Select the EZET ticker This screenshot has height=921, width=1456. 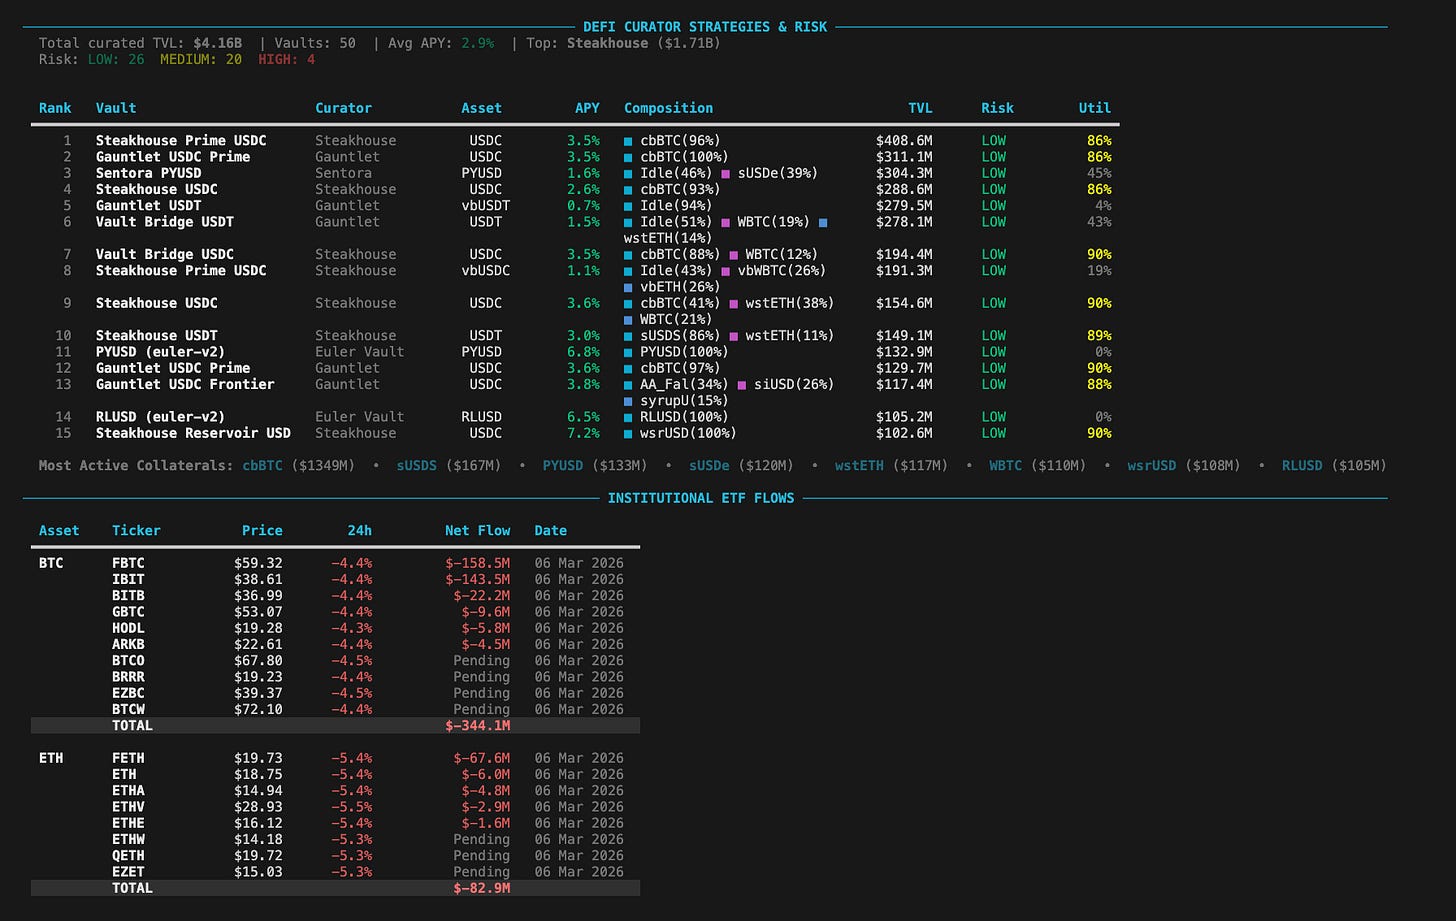coord(128,872)
